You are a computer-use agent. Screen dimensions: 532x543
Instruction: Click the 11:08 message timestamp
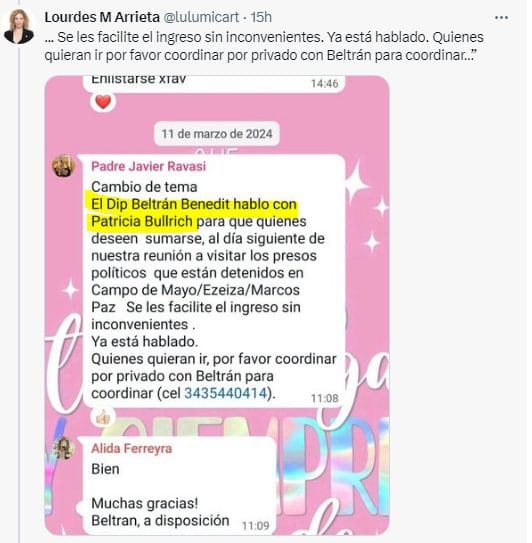click(325, 398)
